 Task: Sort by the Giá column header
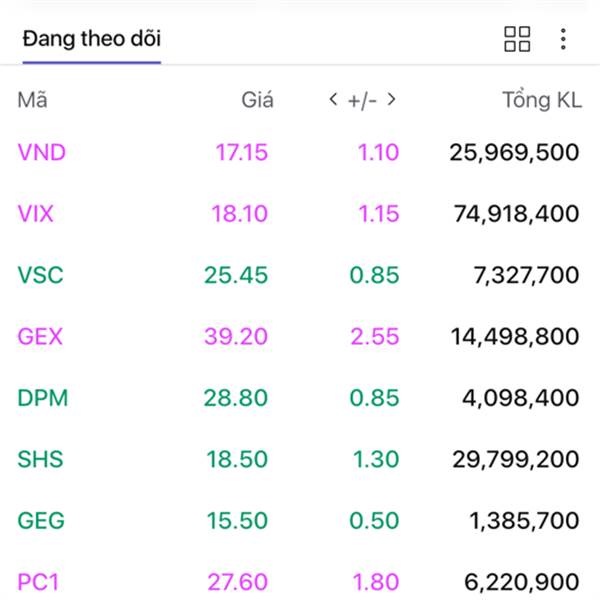click(x=257, y=100)
